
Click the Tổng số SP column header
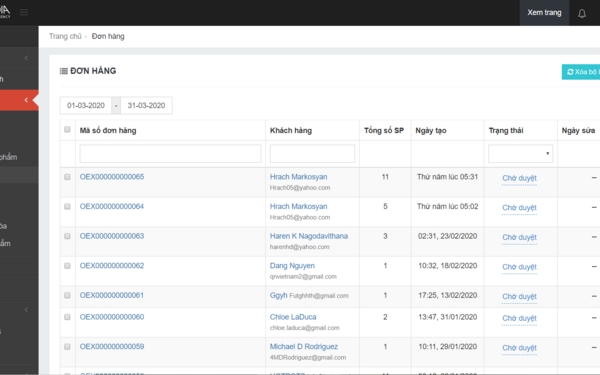click(x=384, y=130)
